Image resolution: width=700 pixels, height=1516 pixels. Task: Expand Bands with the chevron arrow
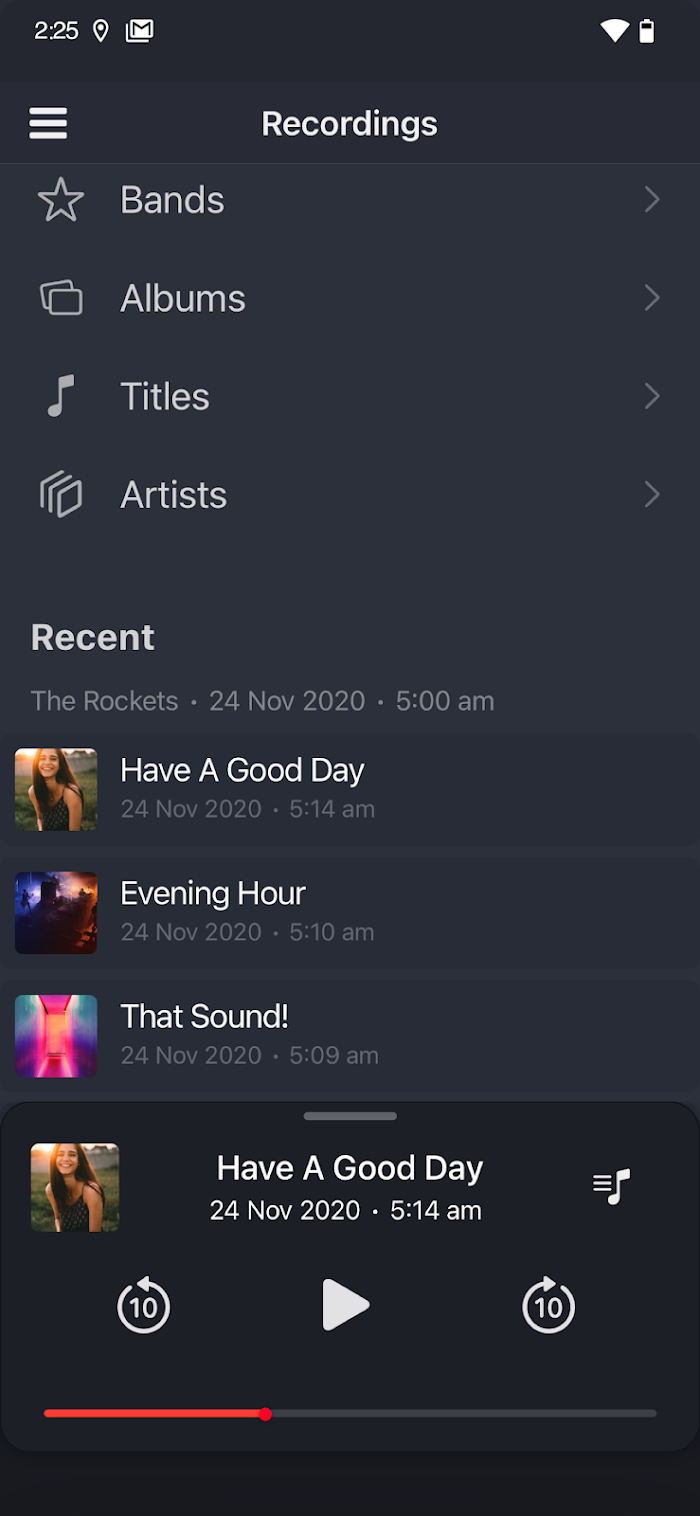click(652, 200)
